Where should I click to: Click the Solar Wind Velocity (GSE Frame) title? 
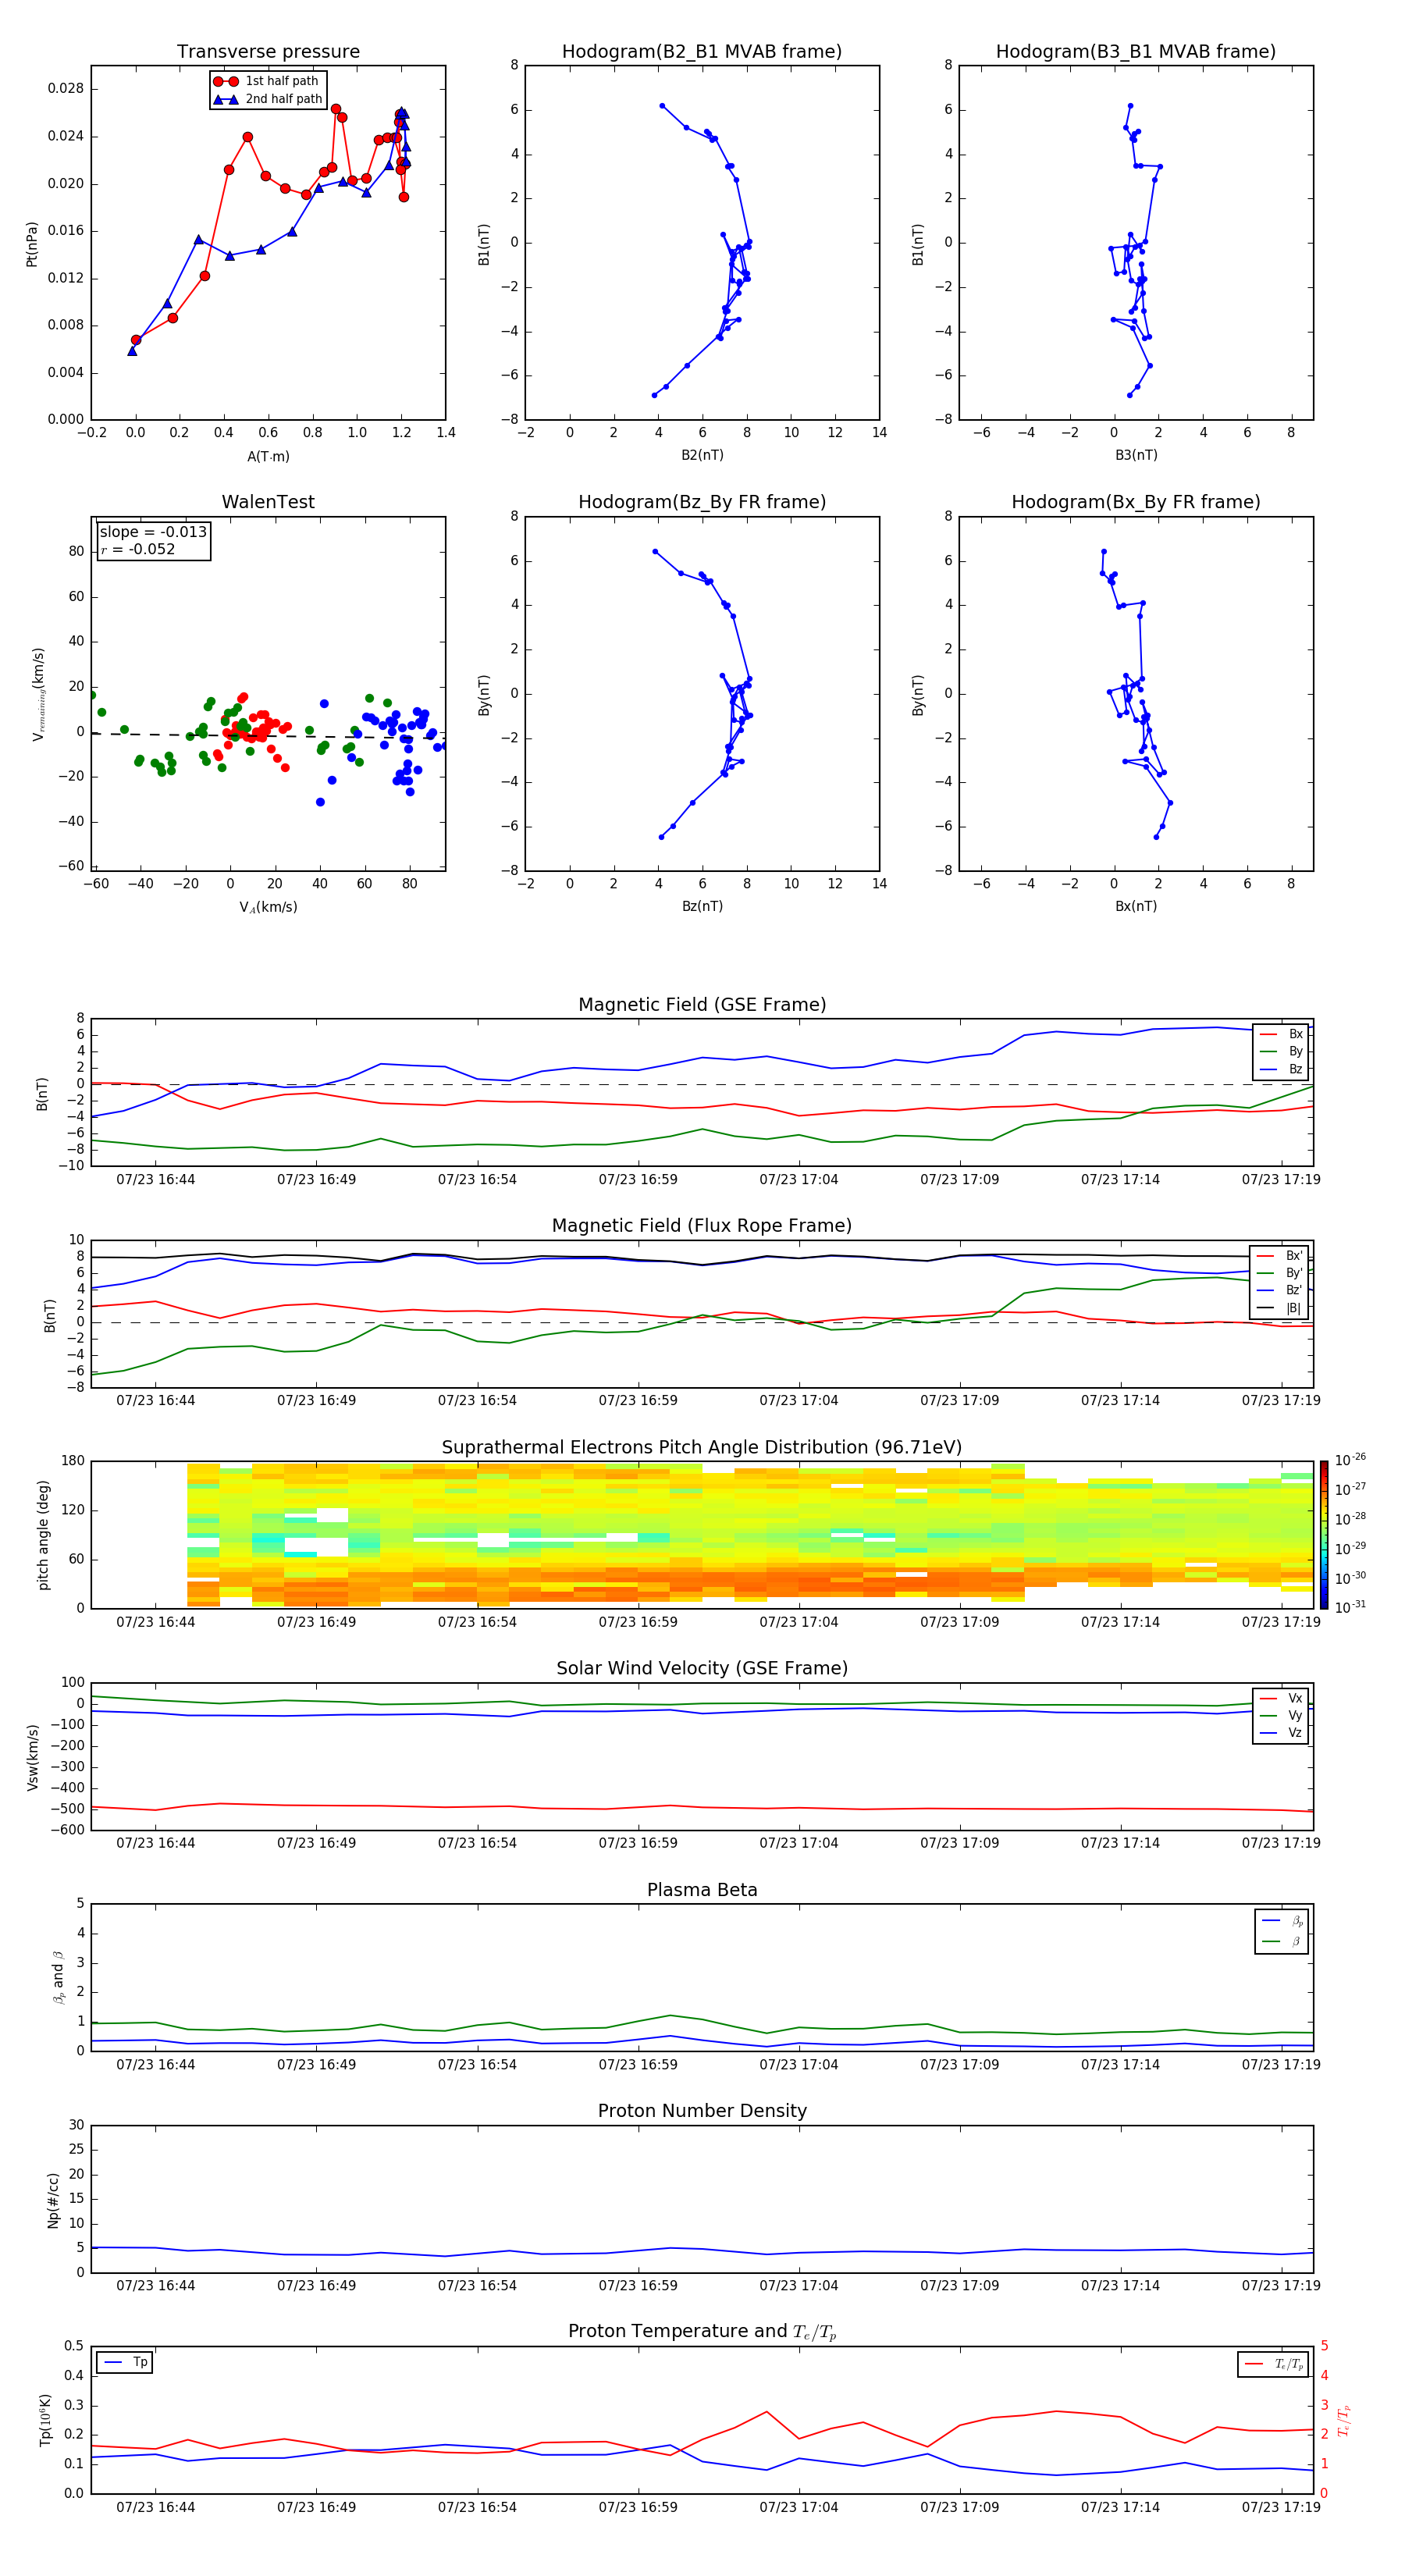(702, 1668)
